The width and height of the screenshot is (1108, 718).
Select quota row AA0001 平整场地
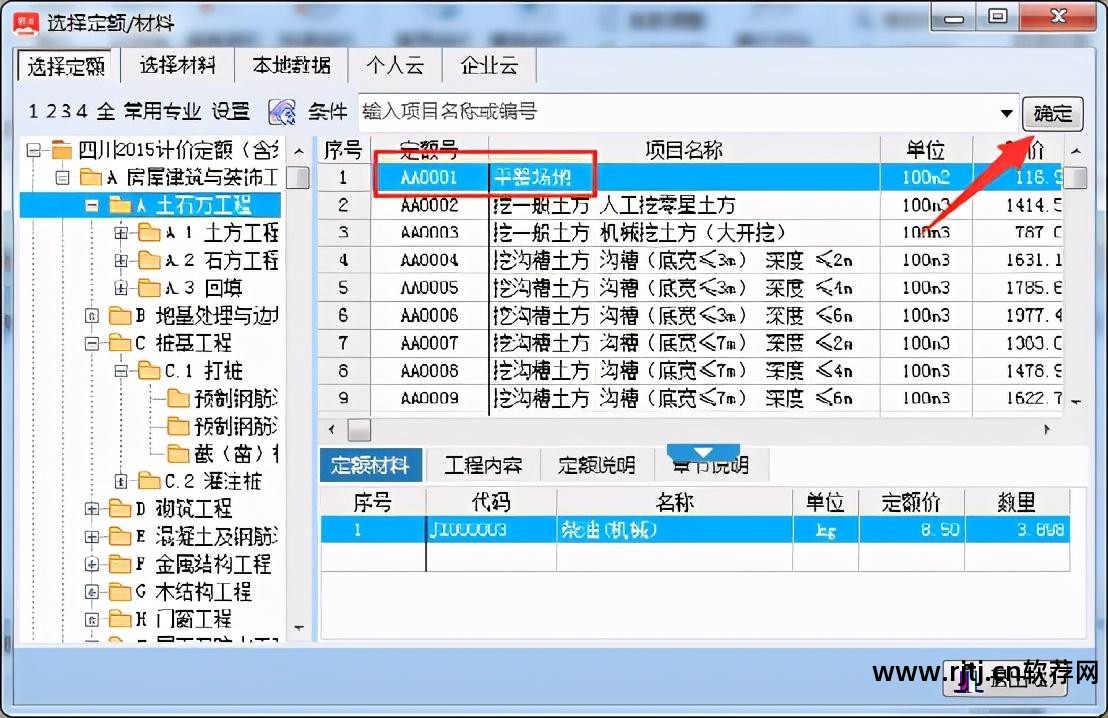tap(690, 177)
